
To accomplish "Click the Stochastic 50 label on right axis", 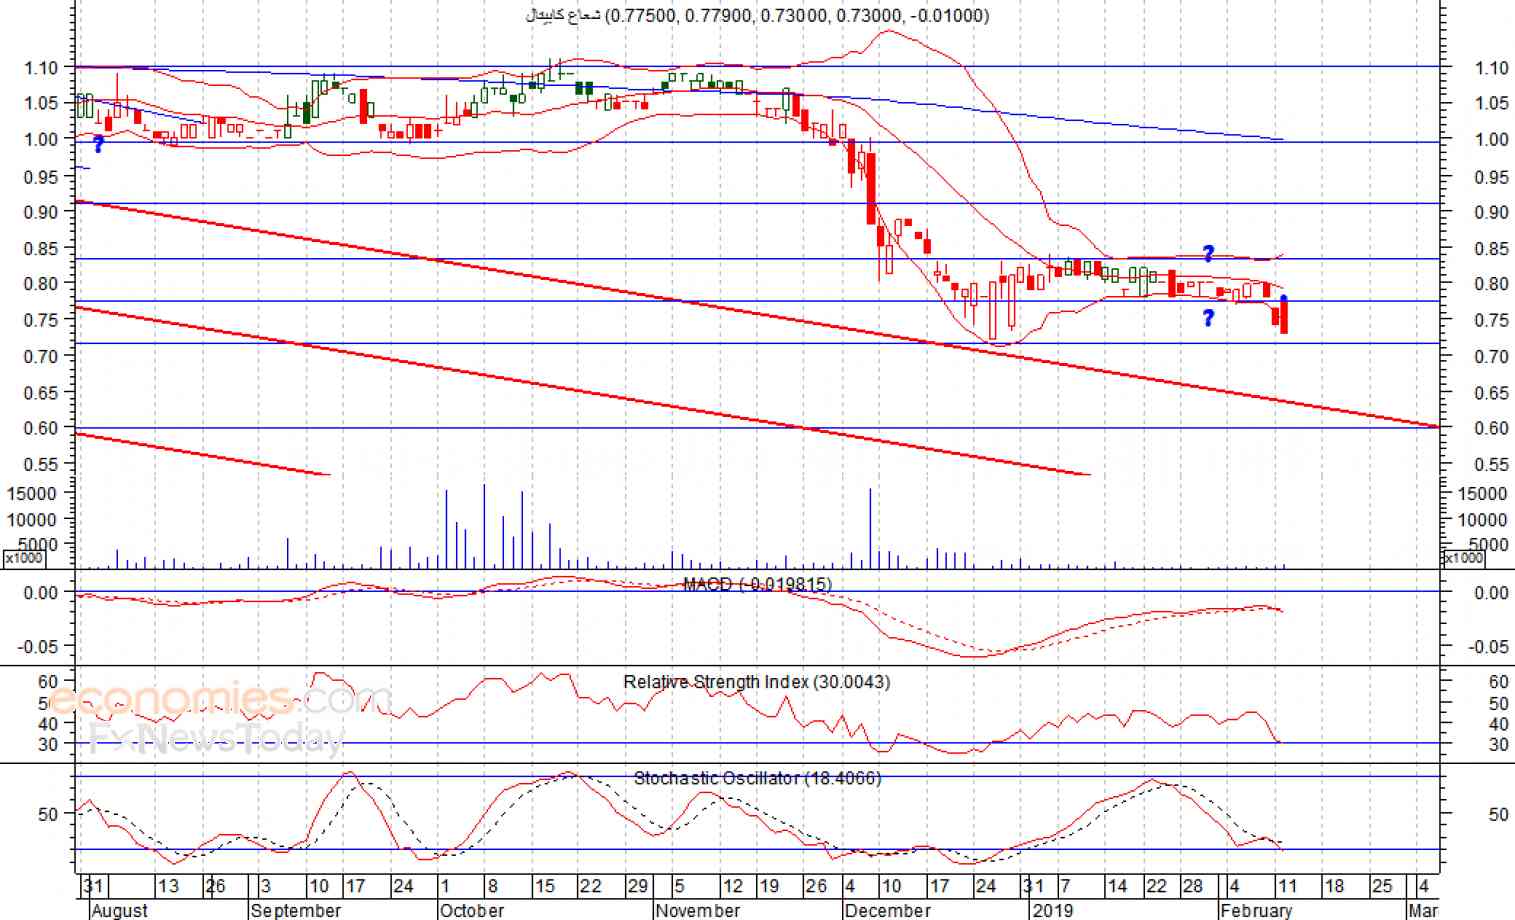I will pyautogui.click(x=1498, y=815).
